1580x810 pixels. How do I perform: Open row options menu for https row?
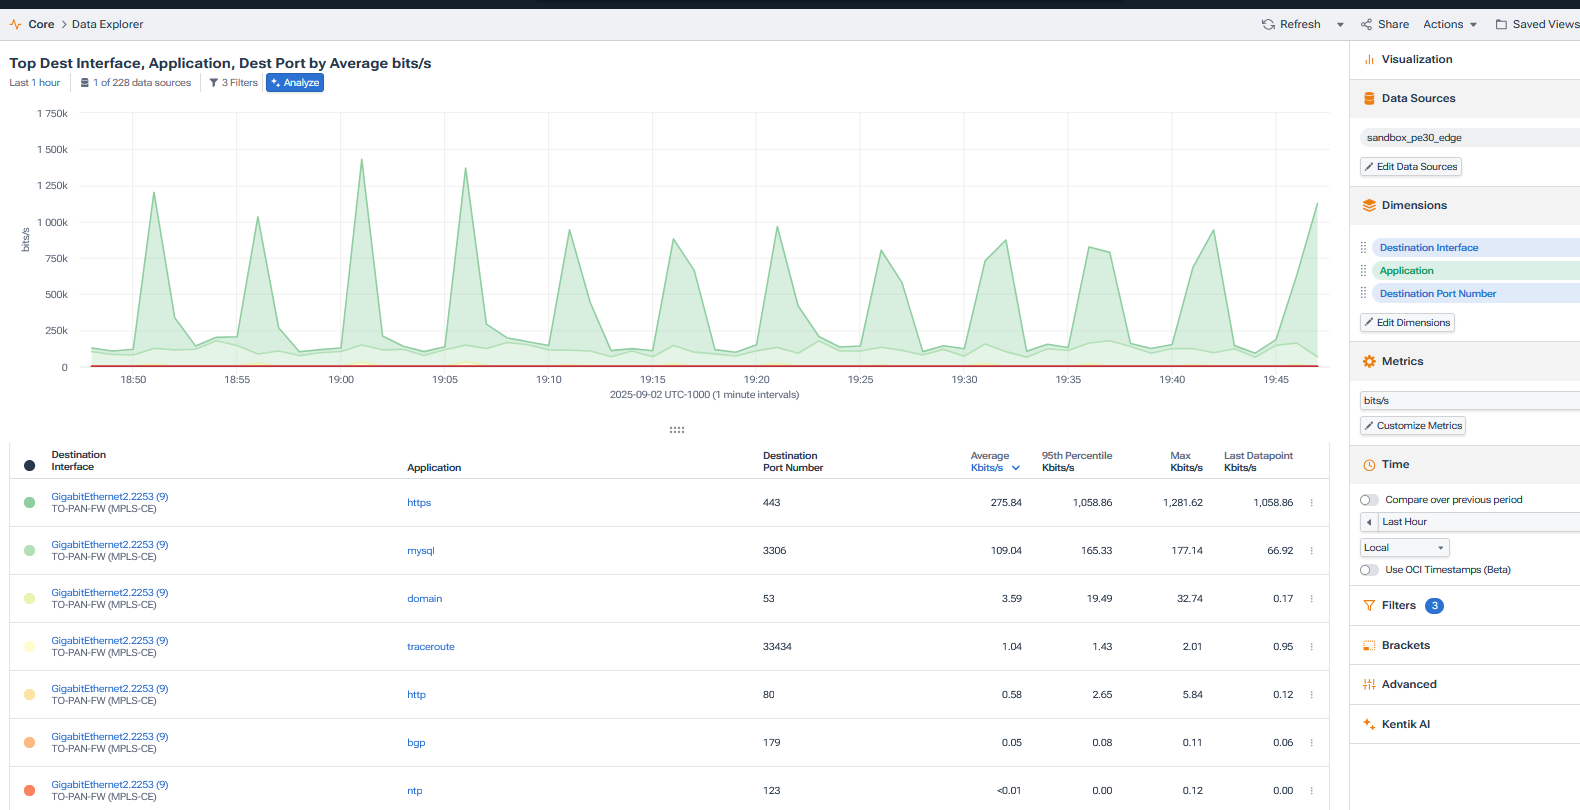(1311, 503)
